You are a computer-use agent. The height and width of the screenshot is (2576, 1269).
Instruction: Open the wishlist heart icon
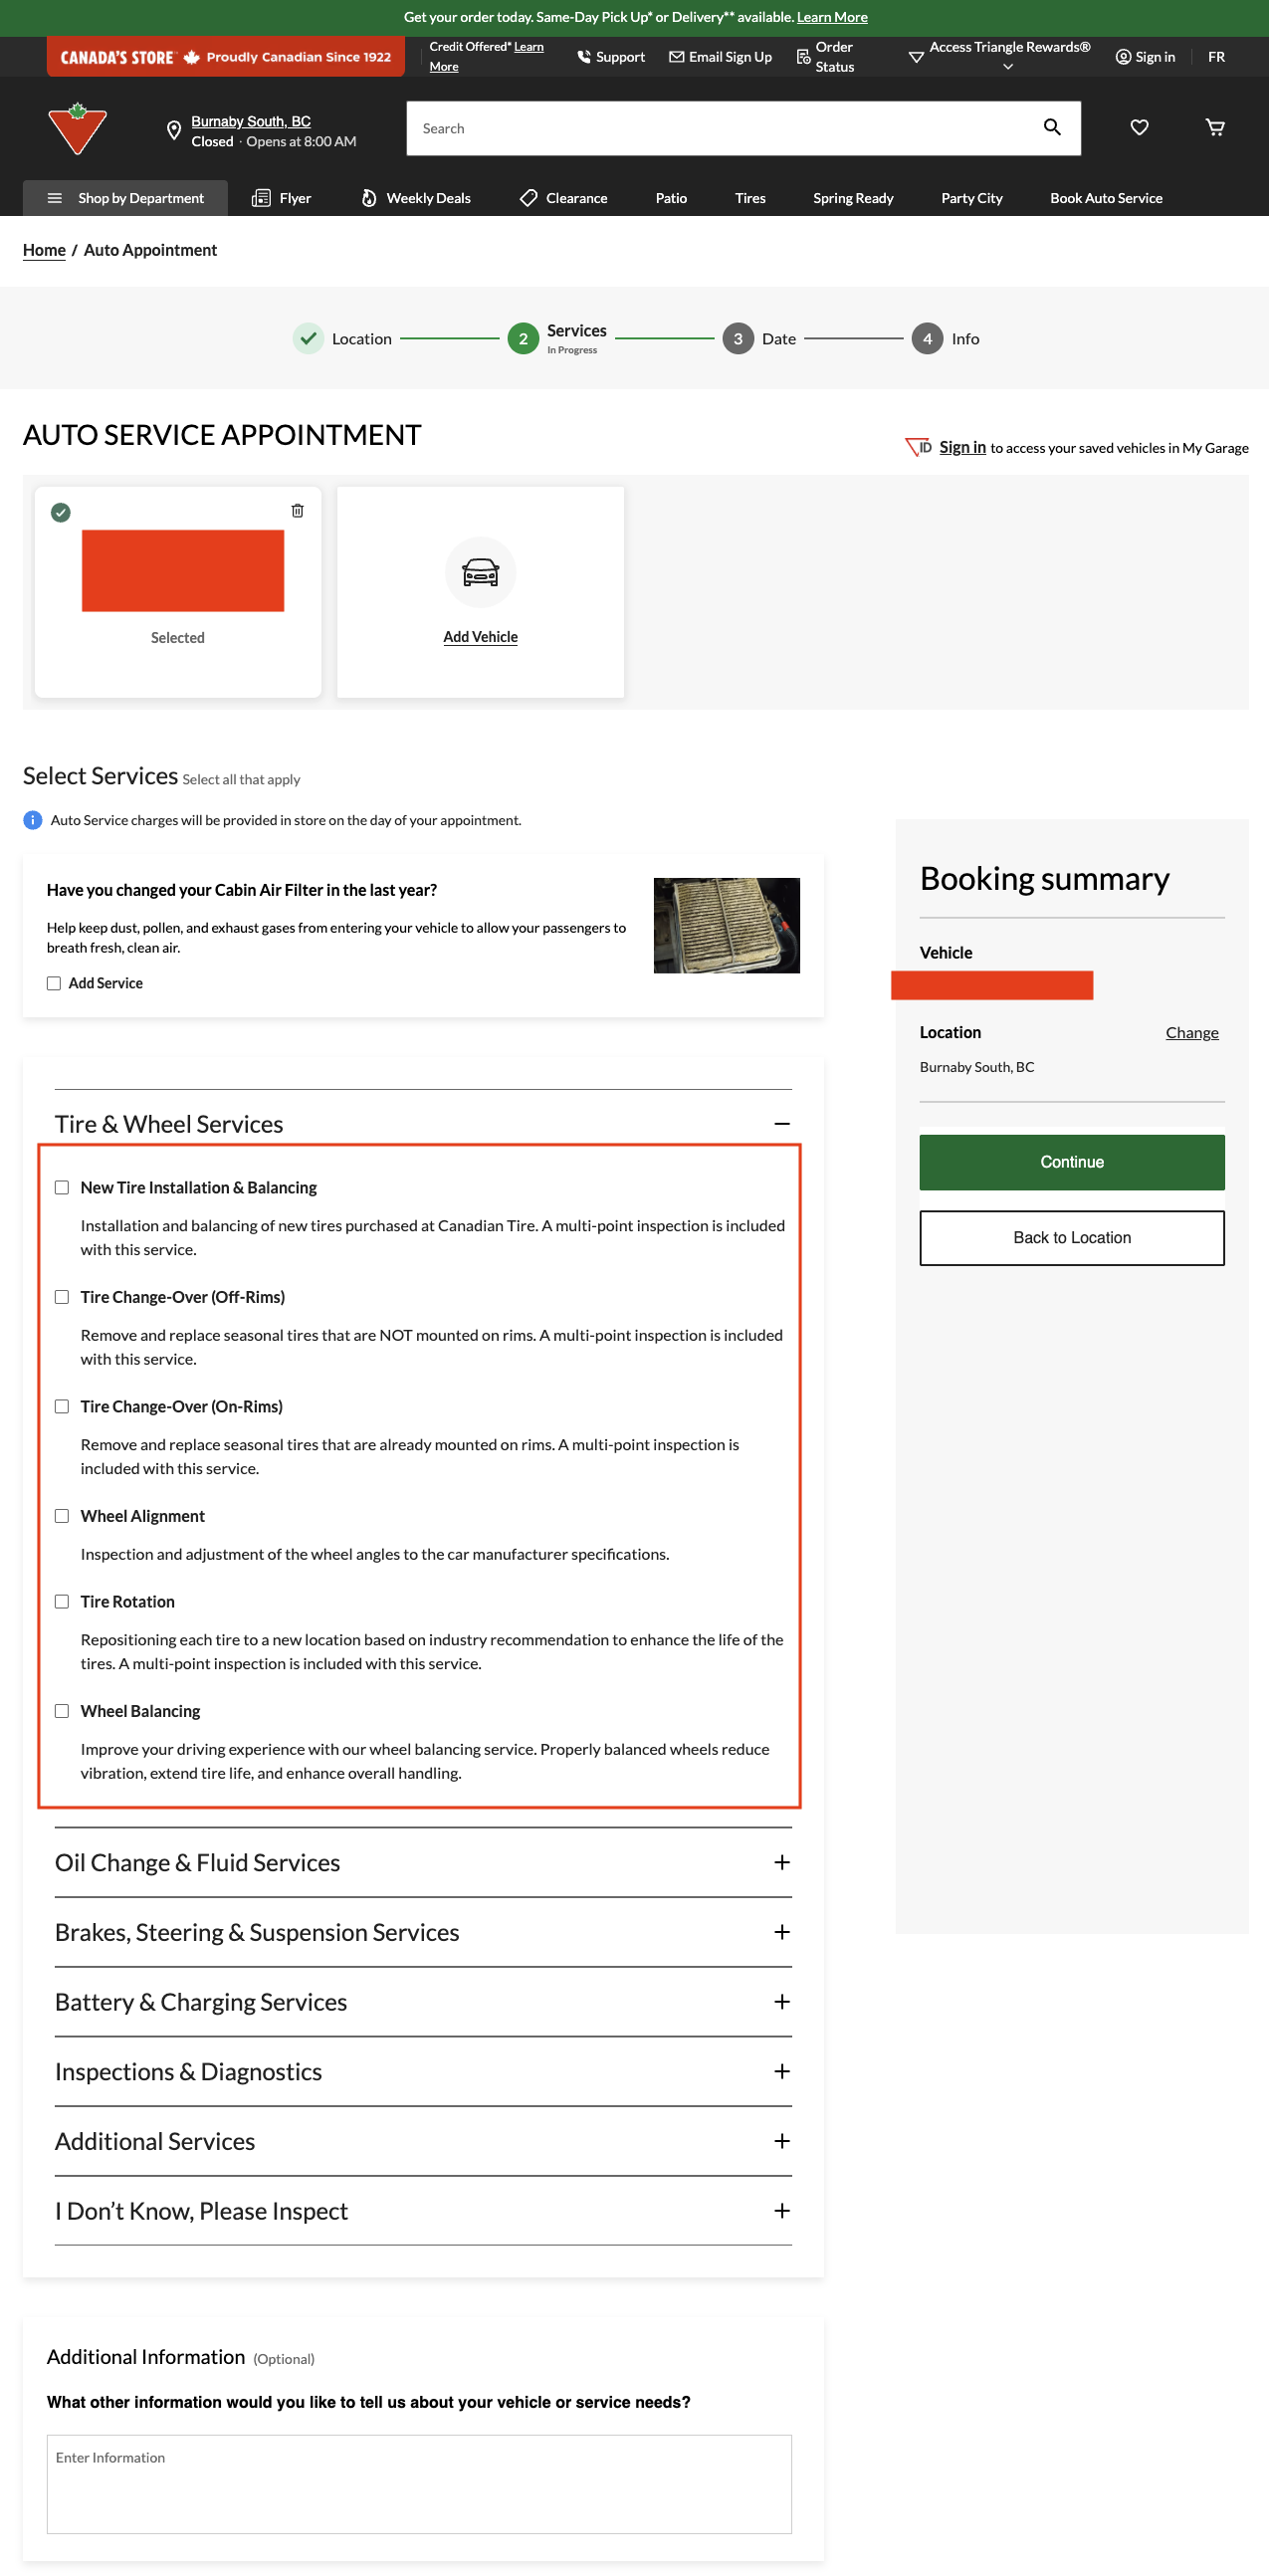click(1139, 127)
